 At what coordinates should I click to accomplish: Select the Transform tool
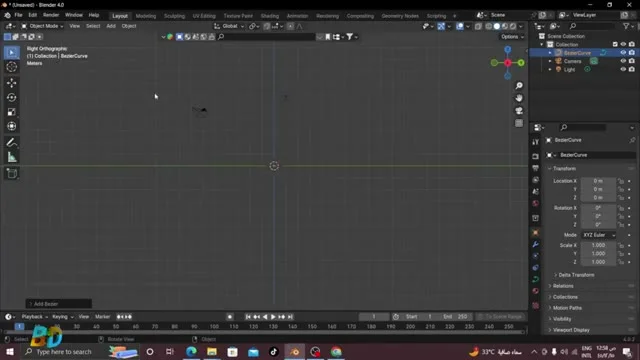point(11,126)
